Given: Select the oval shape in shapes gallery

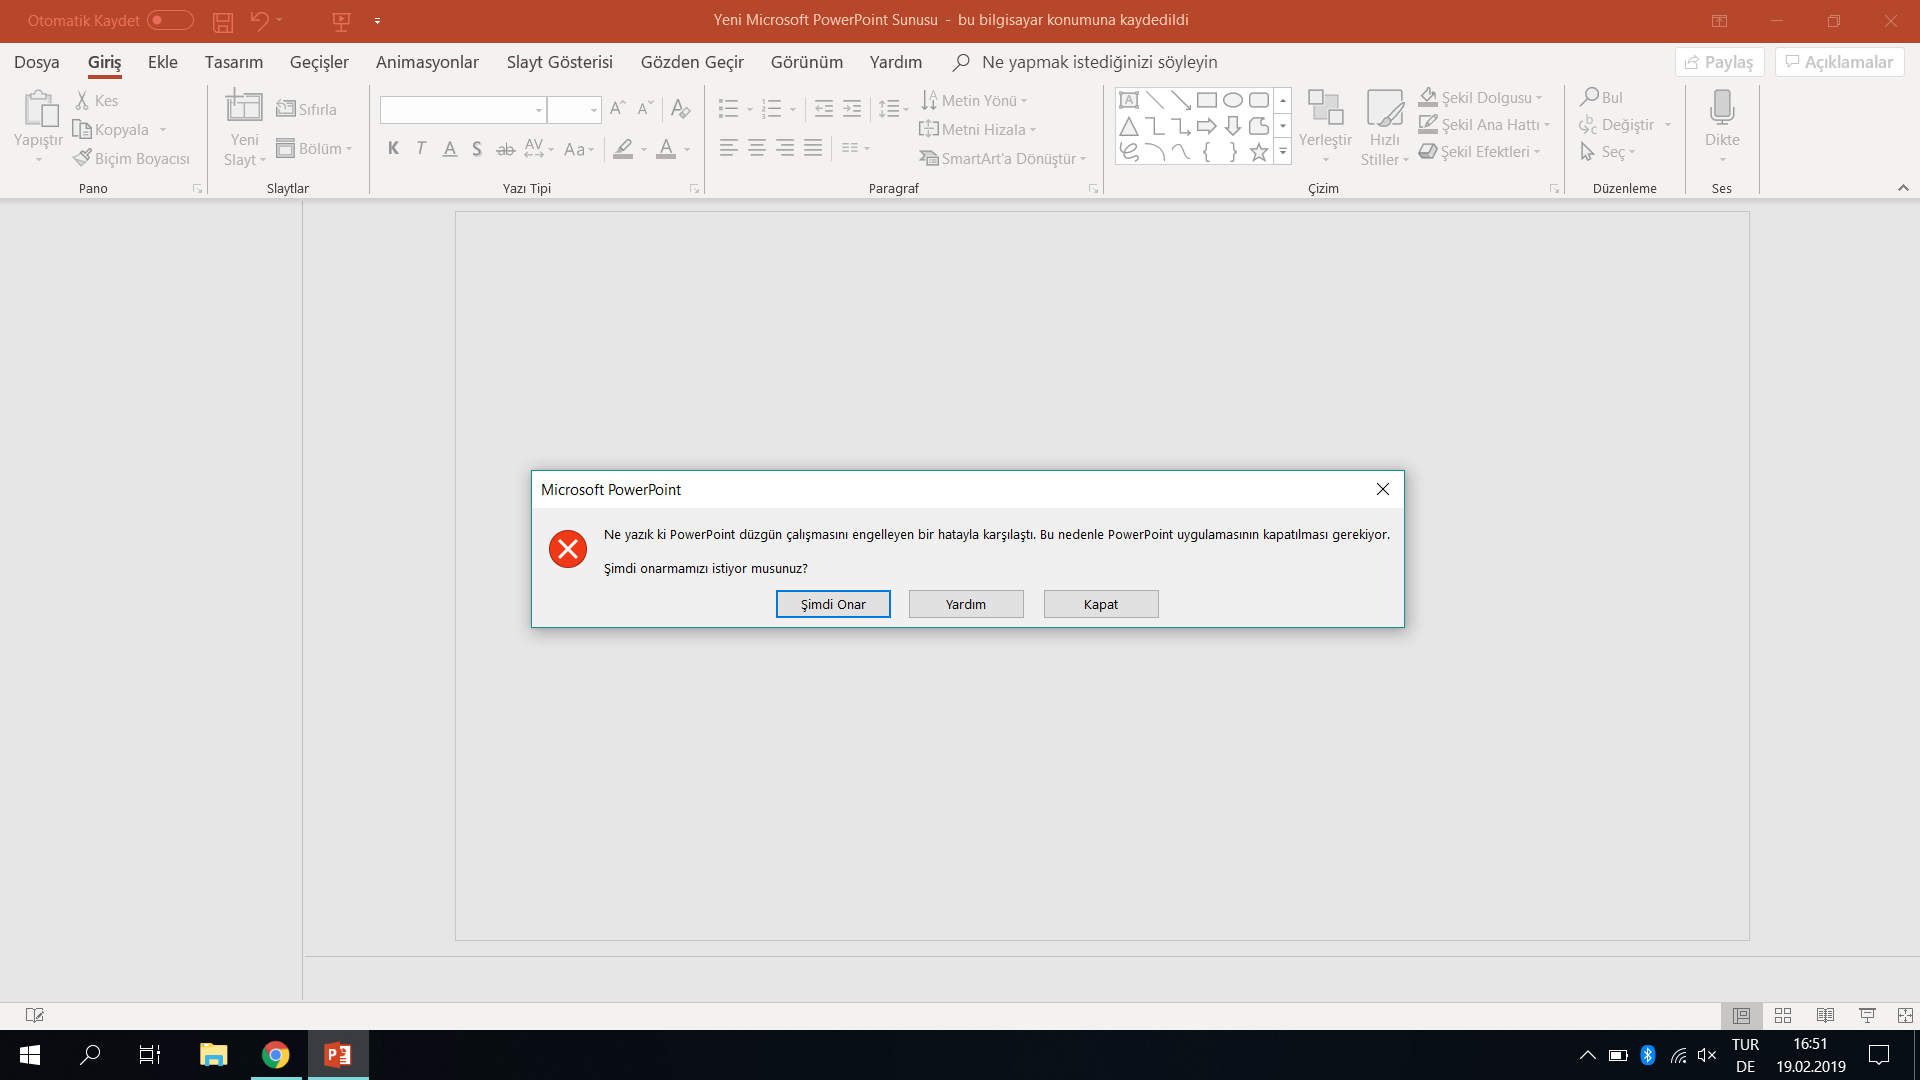Looking at the screenshot, I should pyautogui.click(x=1233, y=100).
